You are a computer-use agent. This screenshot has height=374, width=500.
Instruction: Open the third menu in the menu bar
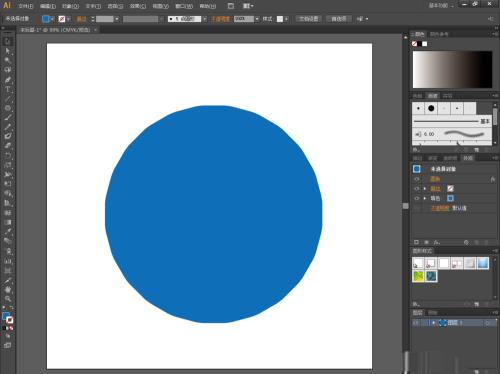point(70,6)
